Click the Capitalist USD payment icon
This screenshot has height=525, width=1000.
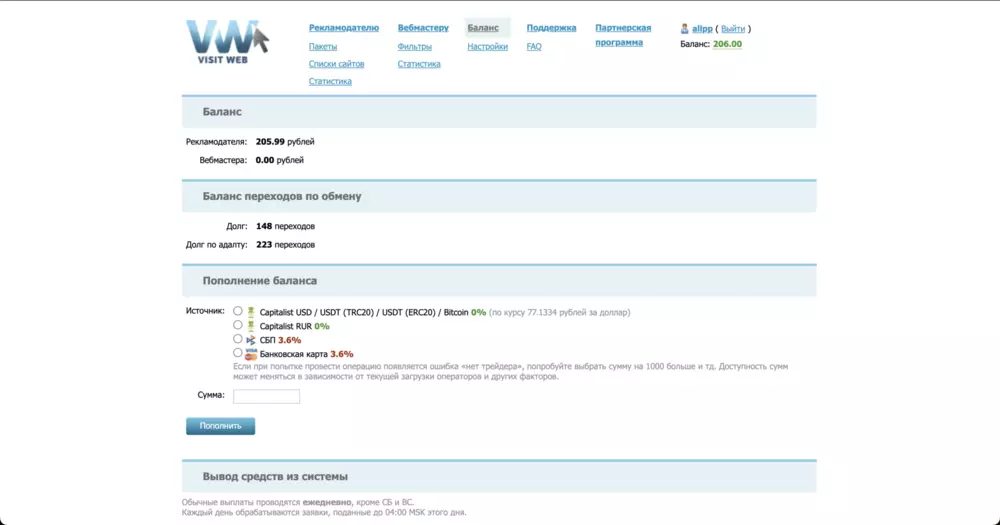[x=251, y=312]
